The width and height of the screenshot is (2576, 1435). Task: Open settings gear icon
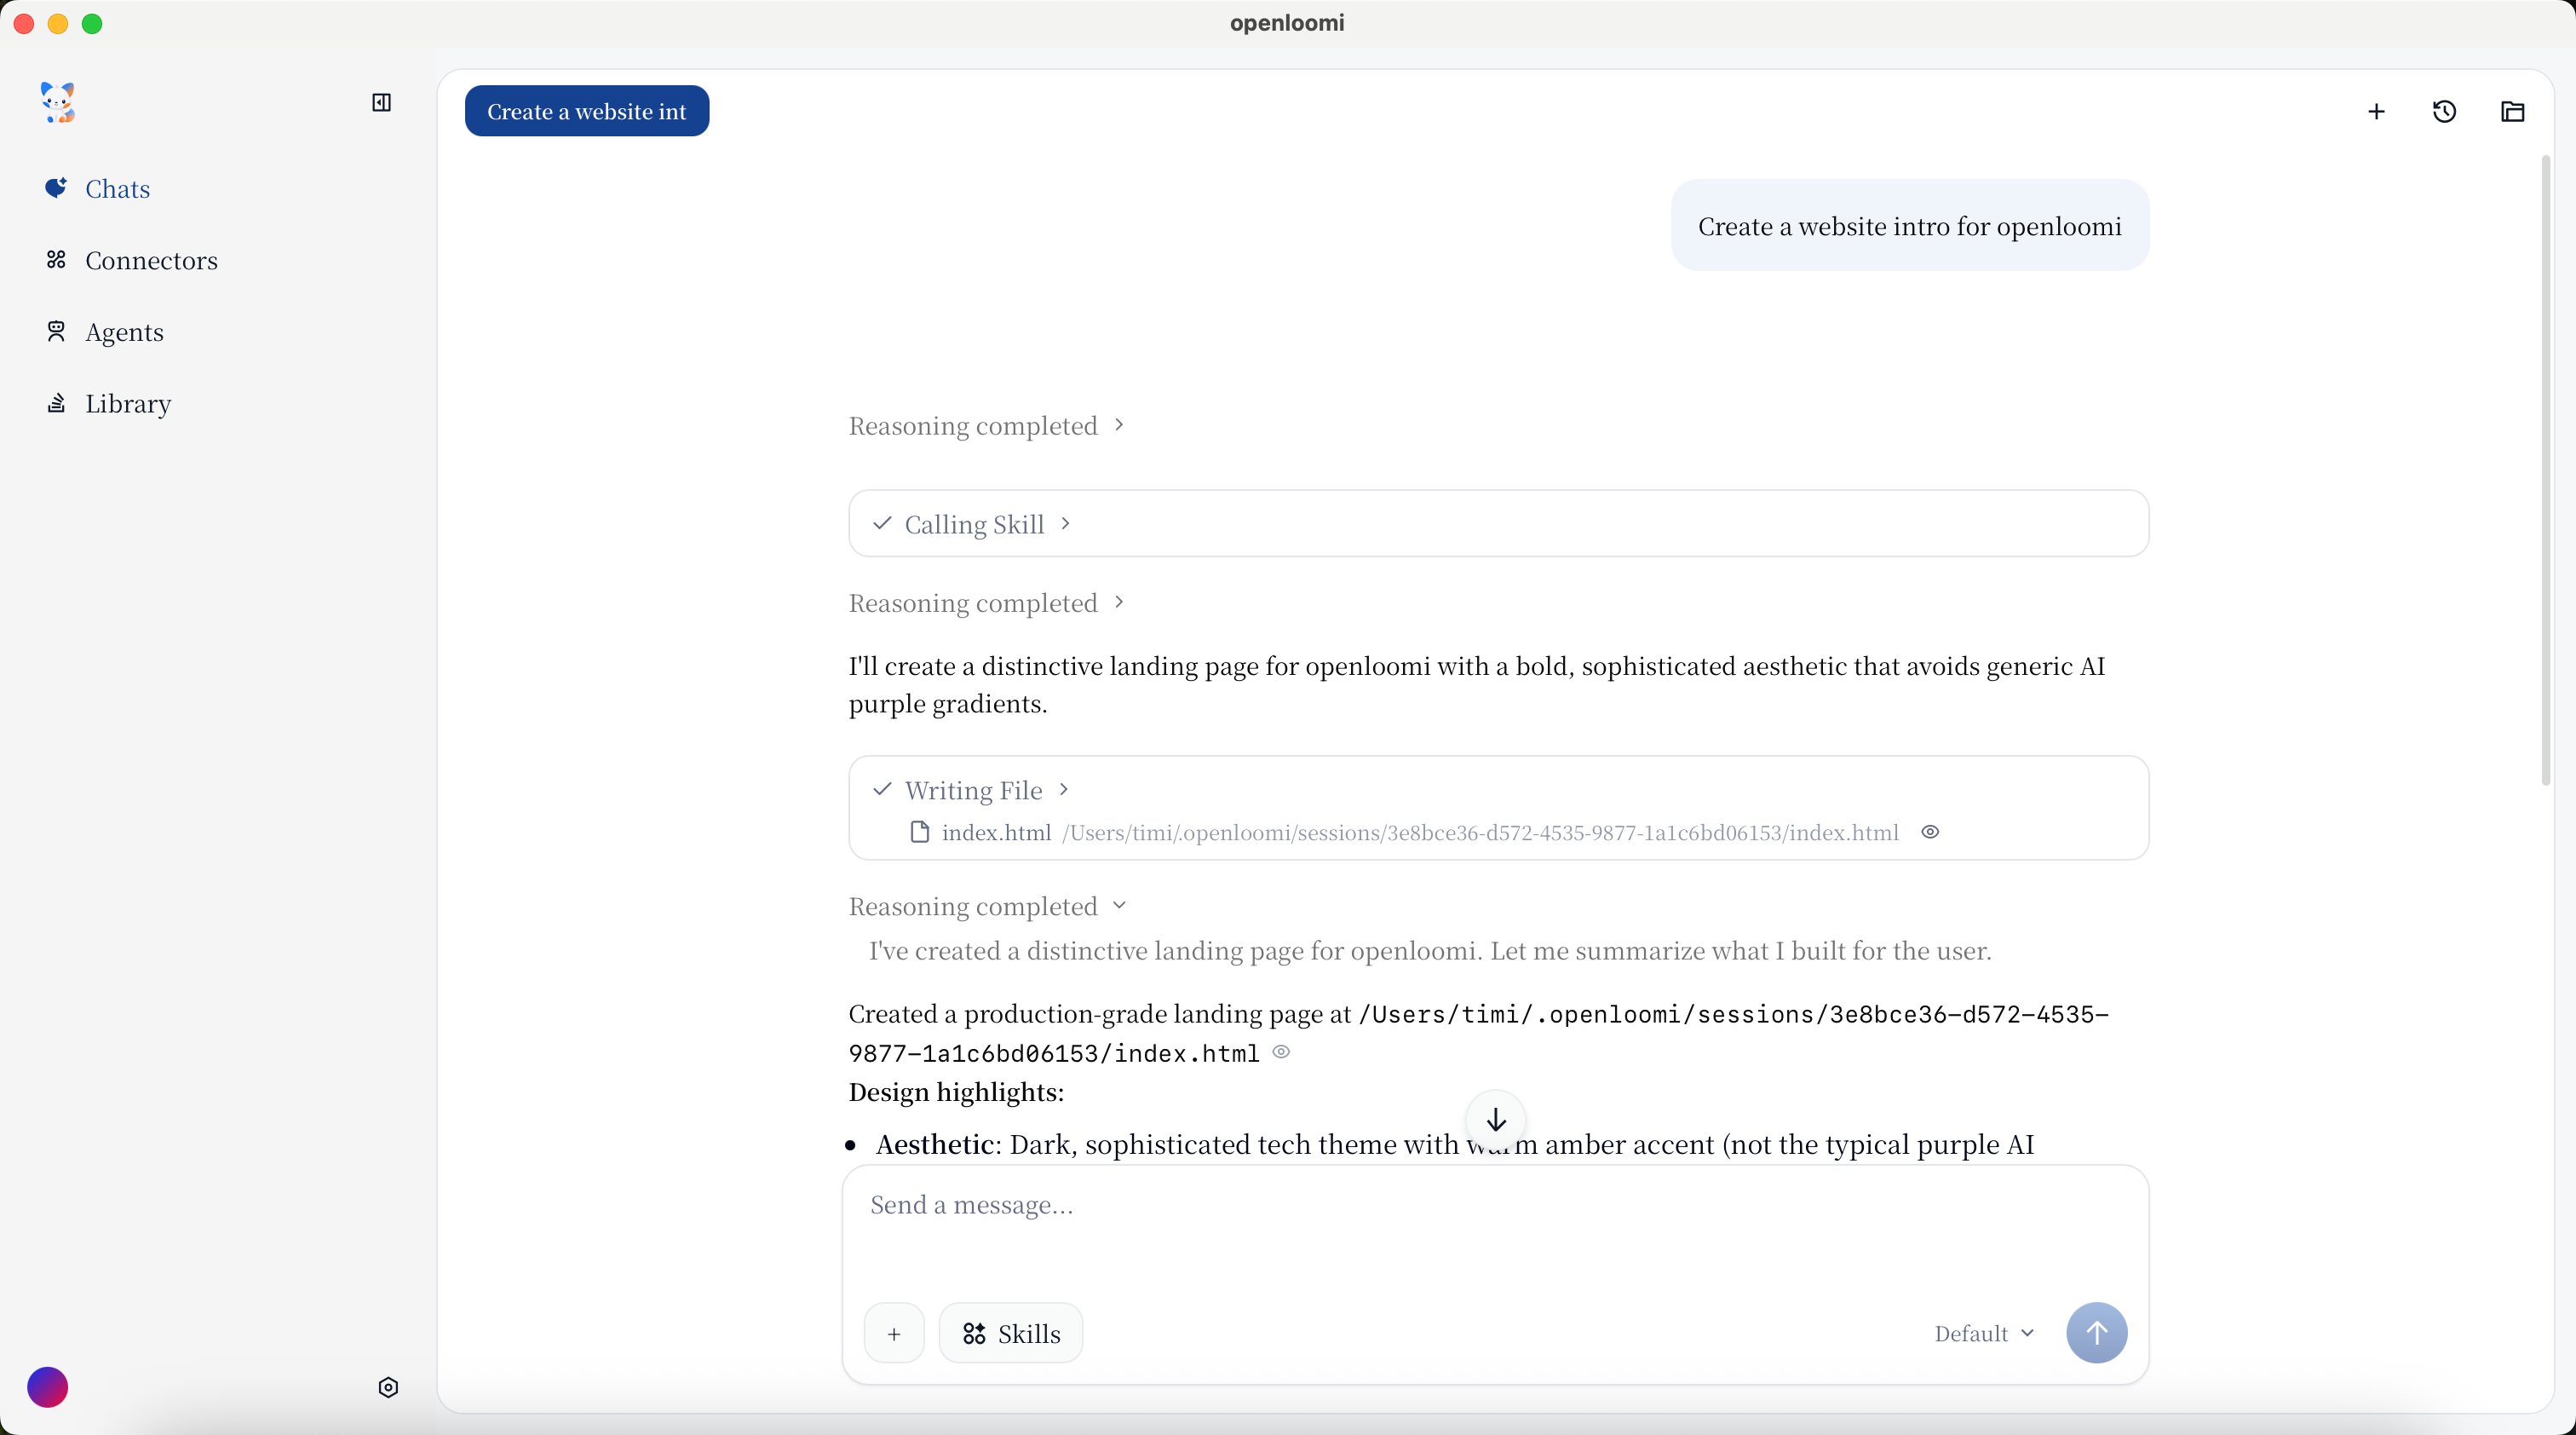pos(388,1387)
